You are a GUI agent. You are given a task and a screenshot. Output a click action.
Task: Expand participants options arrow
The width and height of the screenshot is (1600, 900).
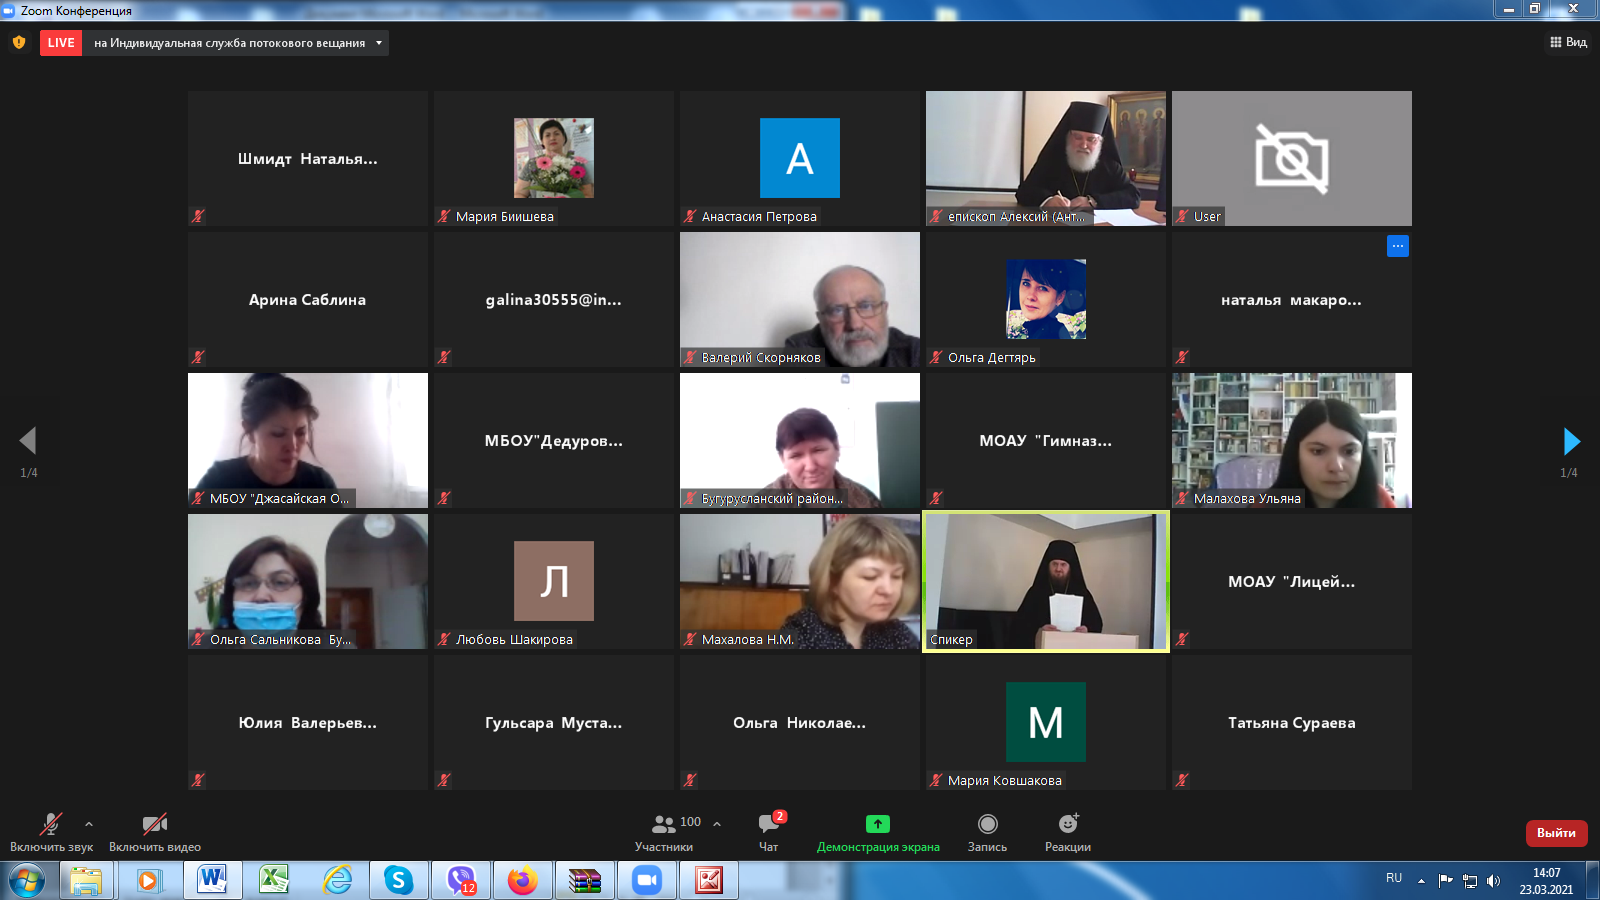click(x=717, y=824)
